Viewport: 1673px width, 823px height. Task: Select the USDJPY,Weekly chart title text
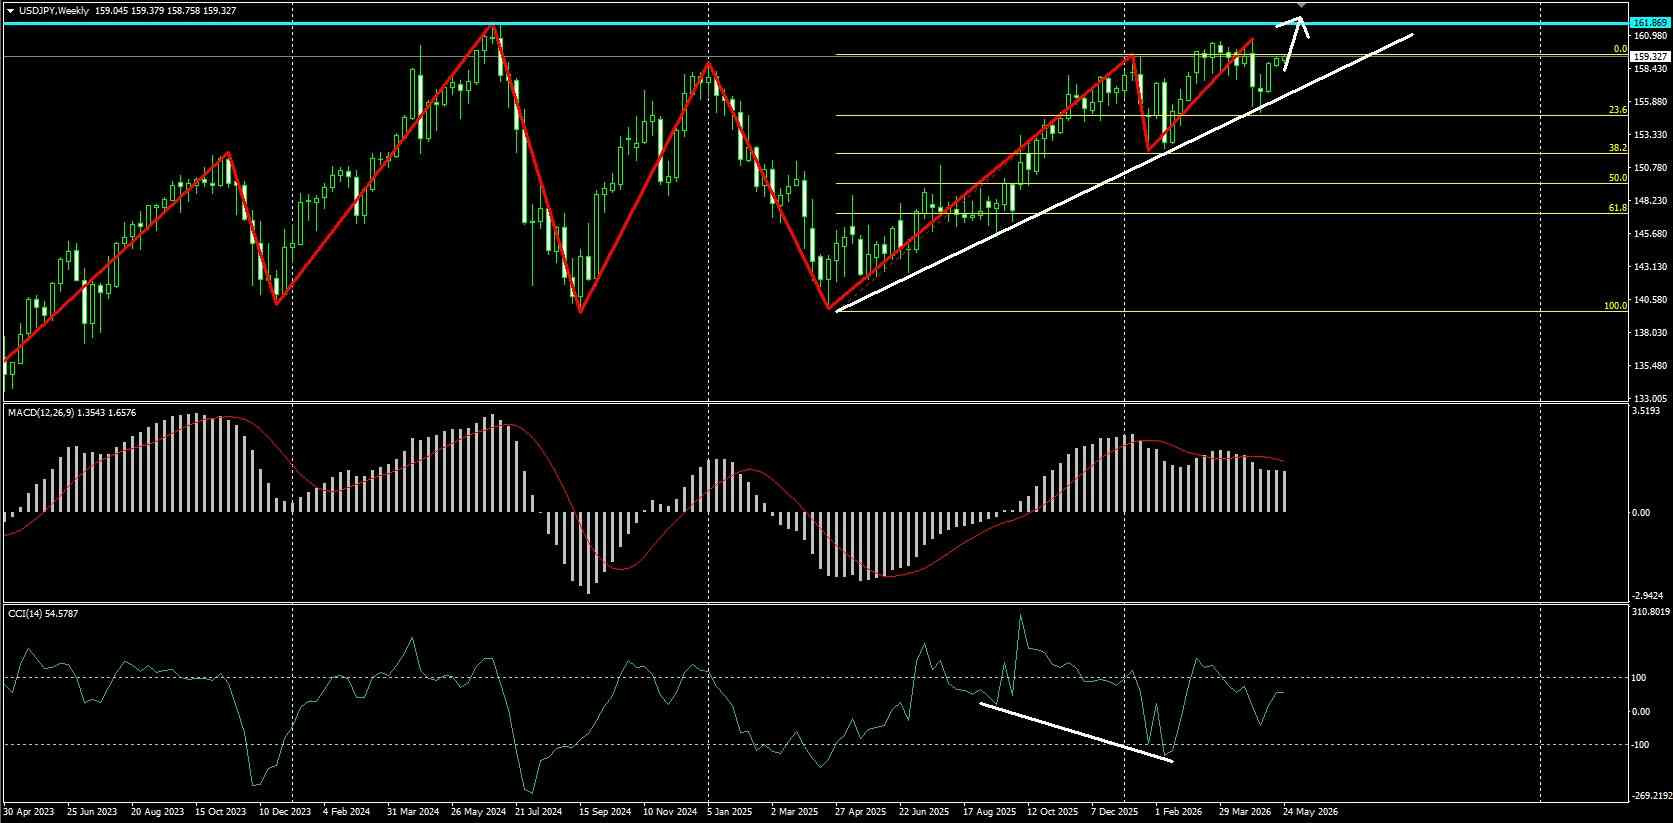52,10
